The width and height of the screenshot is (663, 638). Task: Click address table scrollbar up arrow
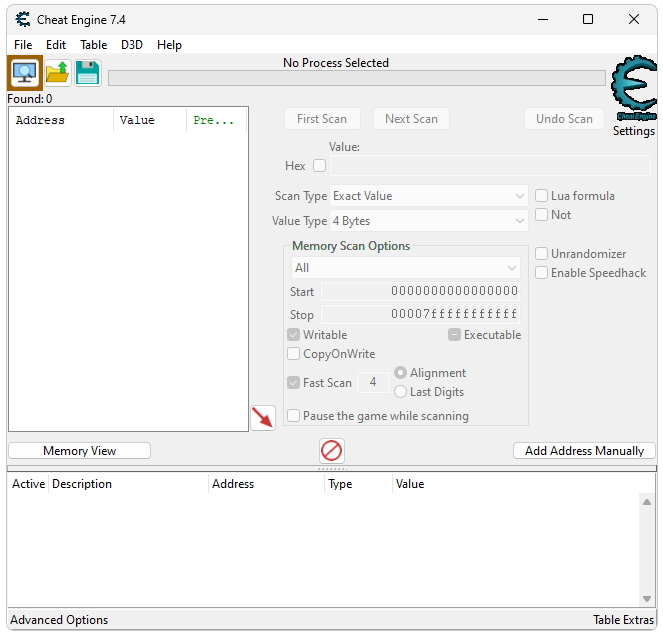(647, 502)
